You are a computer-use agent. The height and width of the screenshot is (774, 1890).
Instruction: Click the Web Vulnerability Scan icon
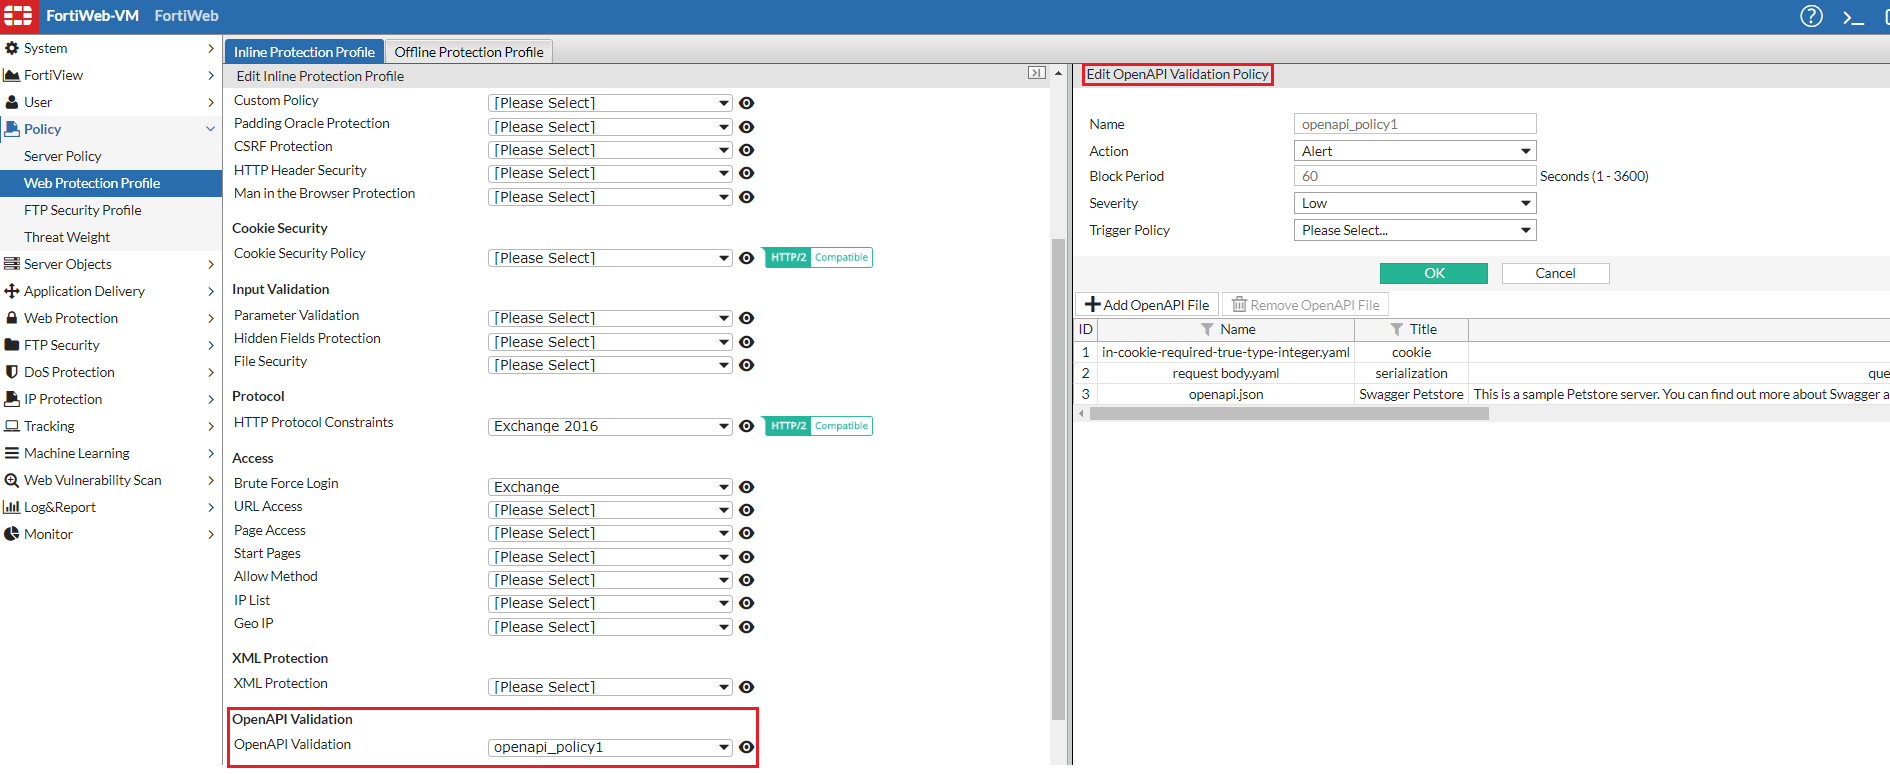pos(12,480)
